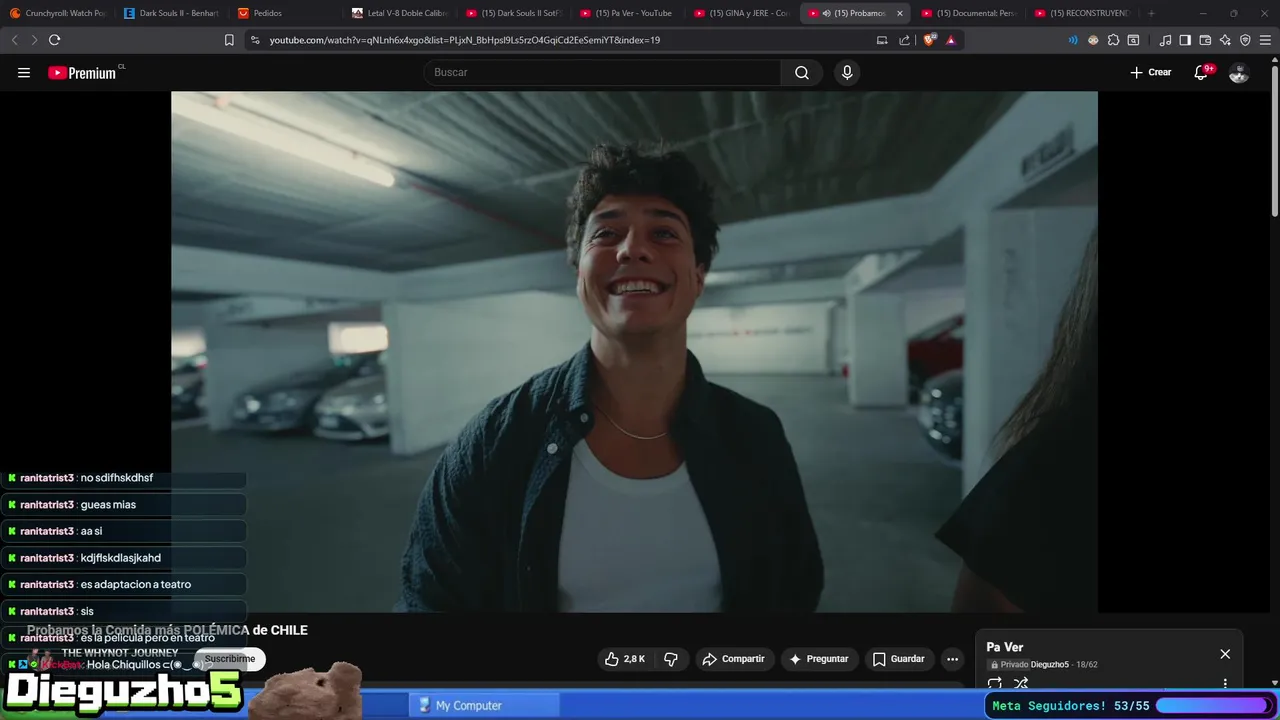Install app icon in the address bar
This screenshot has width=1280, height=720.
(x=882, y=40)
